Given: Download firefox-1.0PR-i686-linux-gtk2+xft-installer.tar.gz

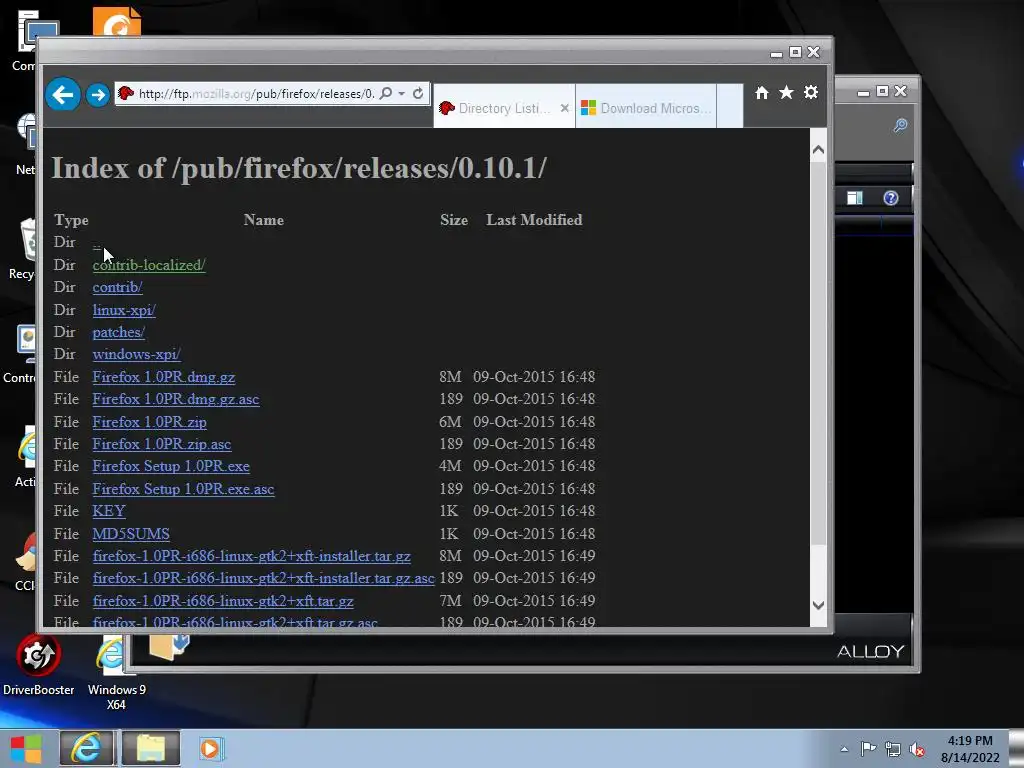Looking at the screenshot, I should 251,556.
